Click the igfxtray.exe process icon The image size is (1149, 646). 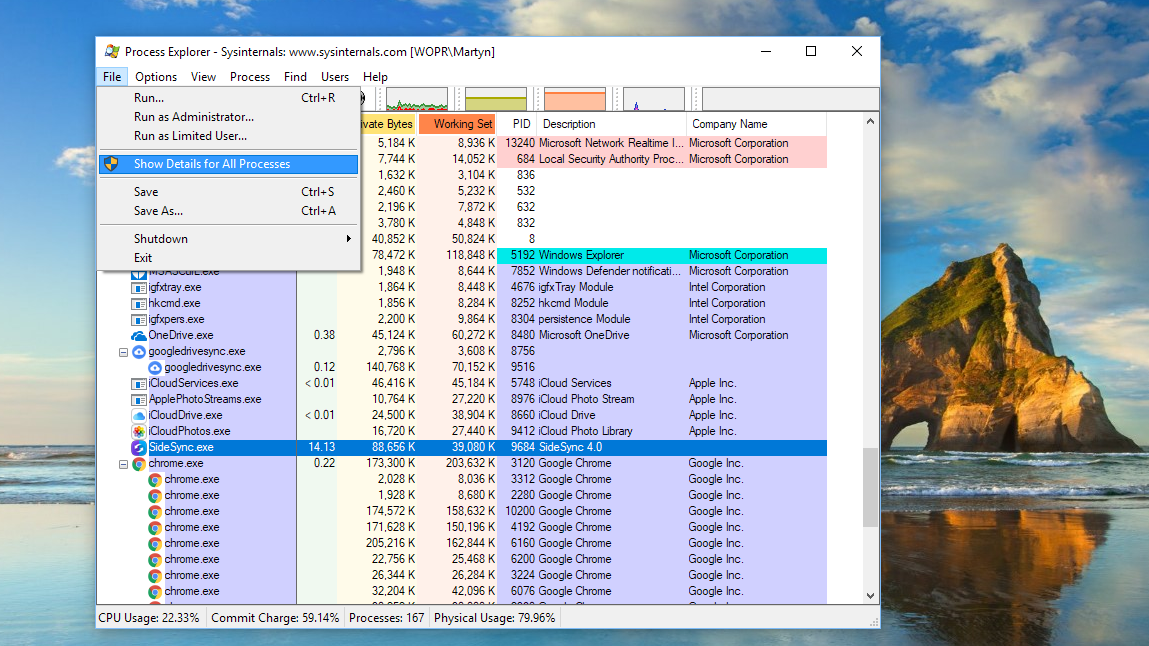point(137,287)
